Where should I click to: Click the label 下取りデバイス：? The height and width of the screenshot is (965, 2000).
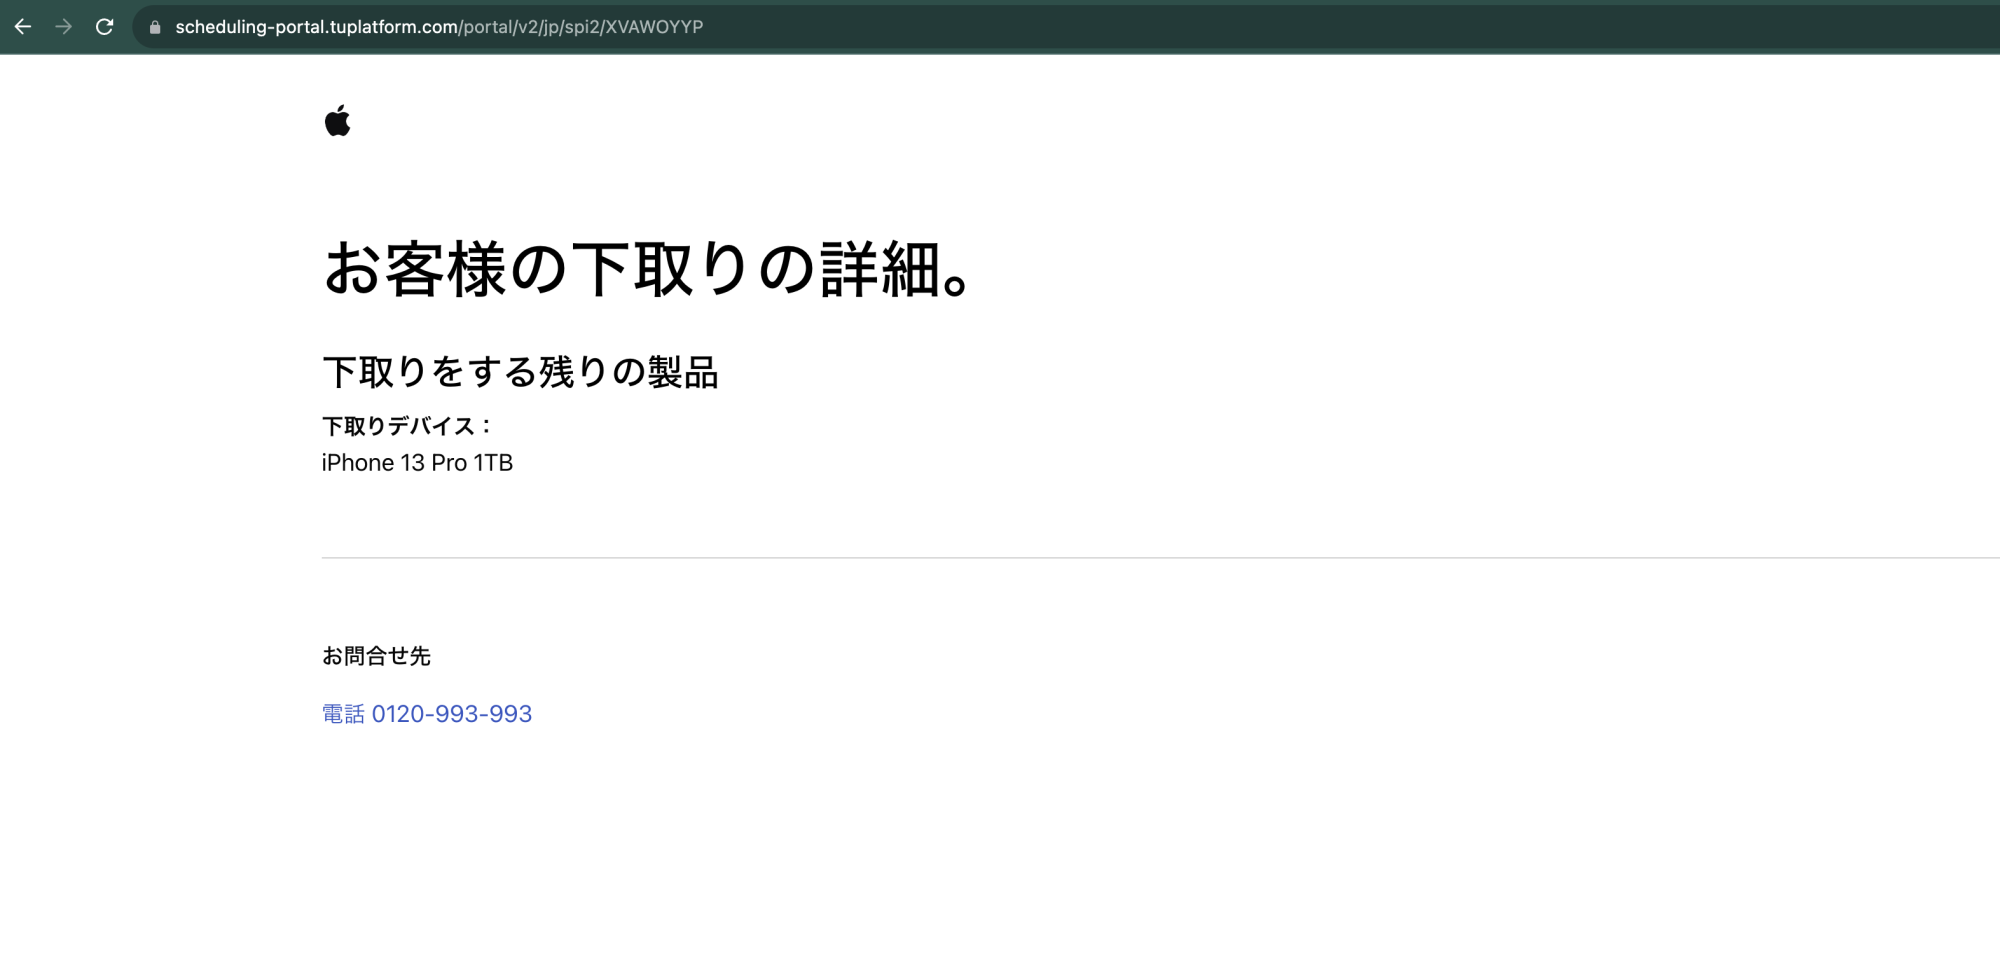[x=409, y=426]
